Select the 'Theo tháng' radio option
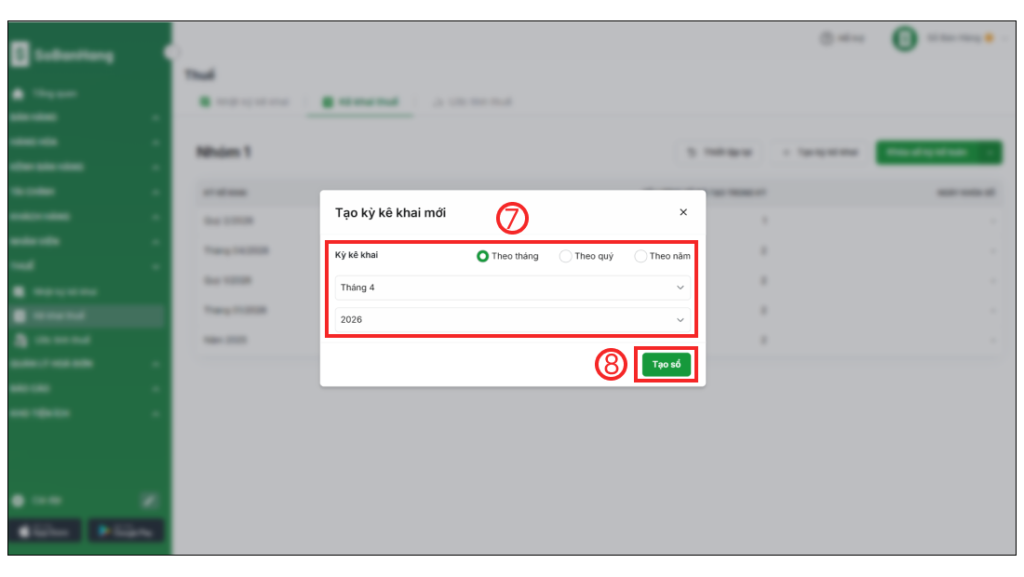 pos(483,256)
